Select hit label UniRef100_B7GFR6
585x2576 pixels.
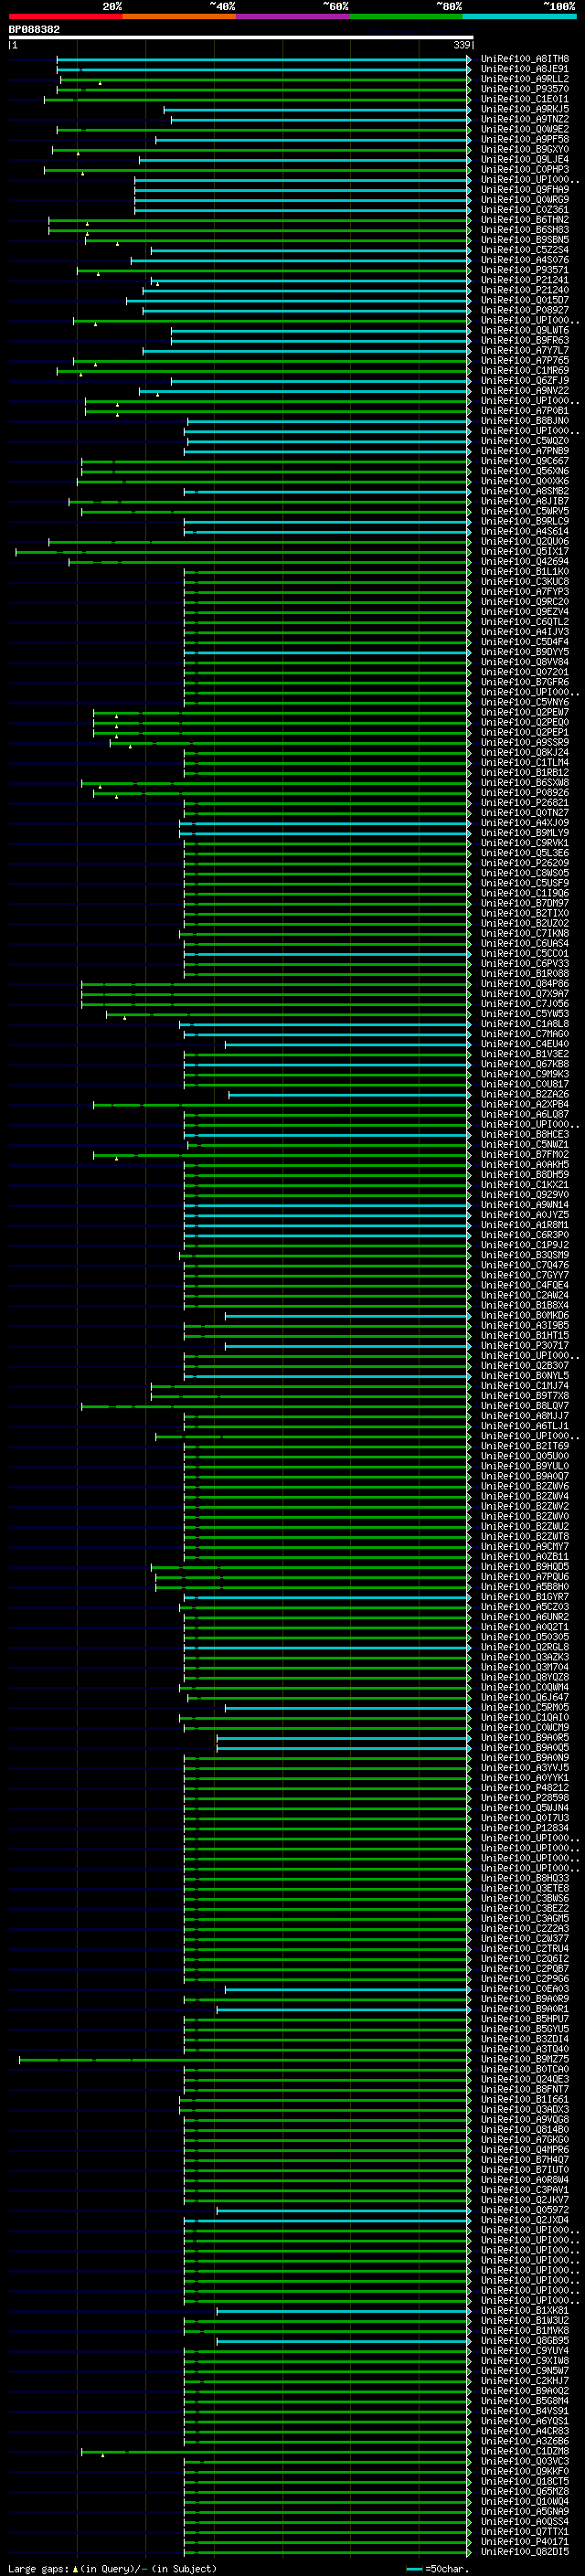[x=524, y=682]
